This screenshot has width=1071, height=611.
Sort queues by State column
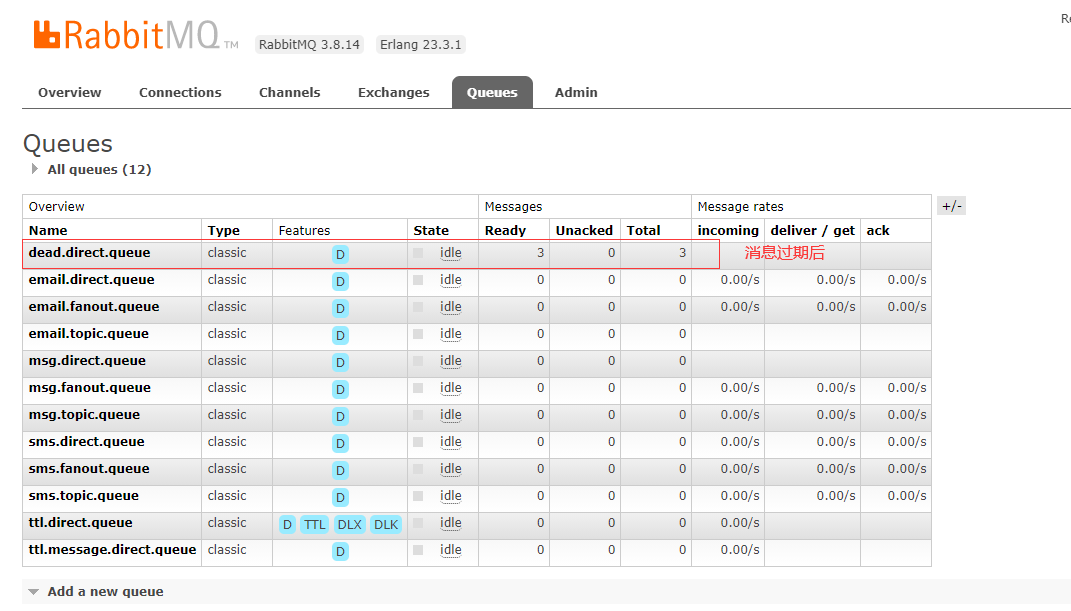(431, 231)
